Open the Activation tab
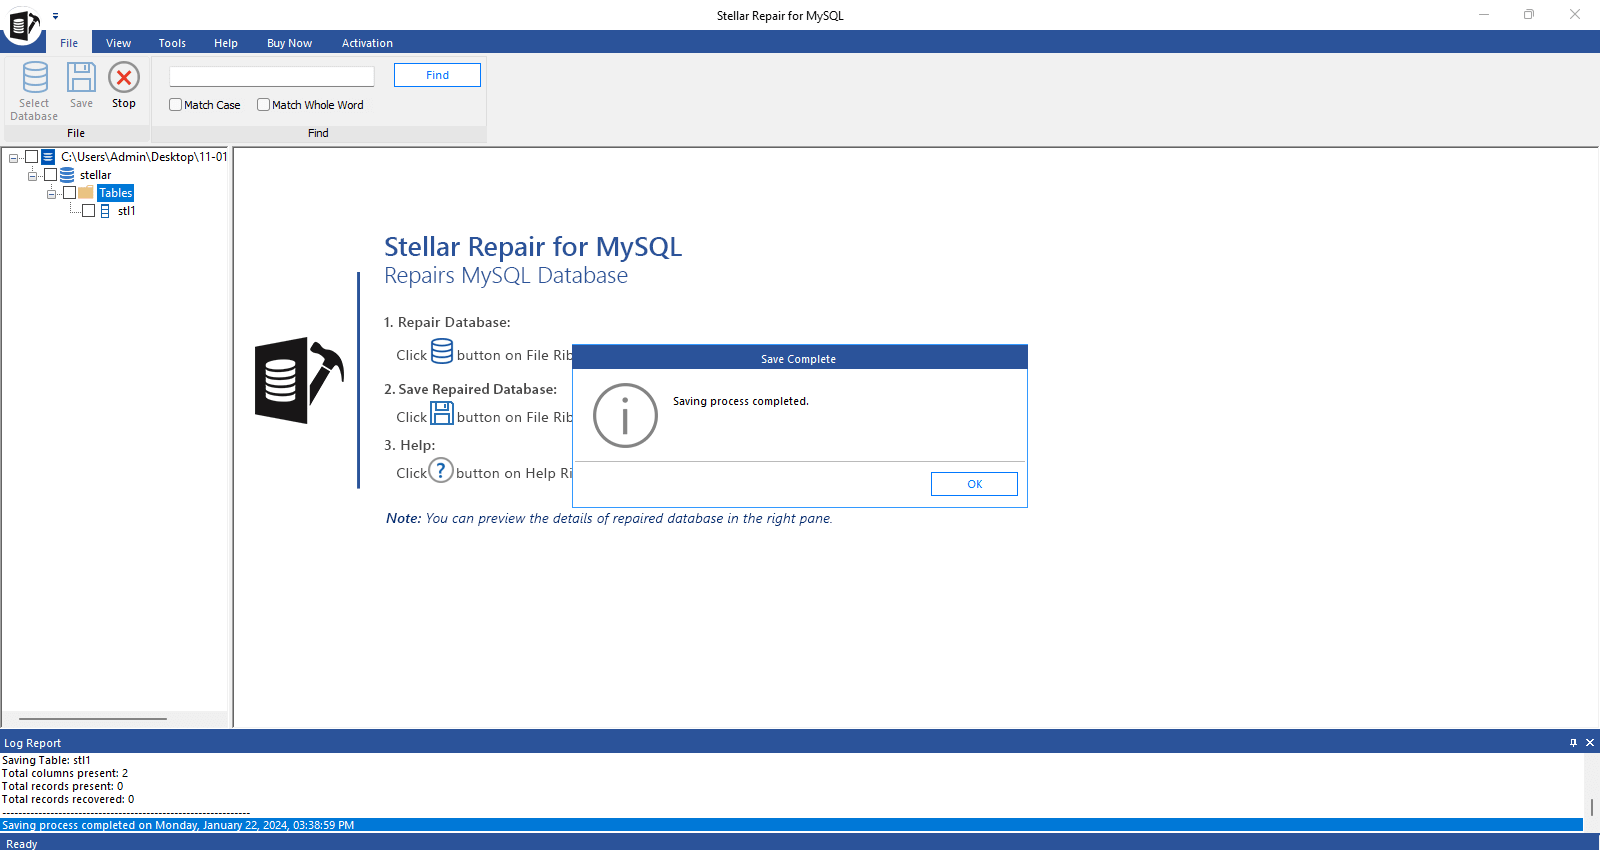Image resolution: width=1600 pixels, height=850 pixels. tap(367, 43)
